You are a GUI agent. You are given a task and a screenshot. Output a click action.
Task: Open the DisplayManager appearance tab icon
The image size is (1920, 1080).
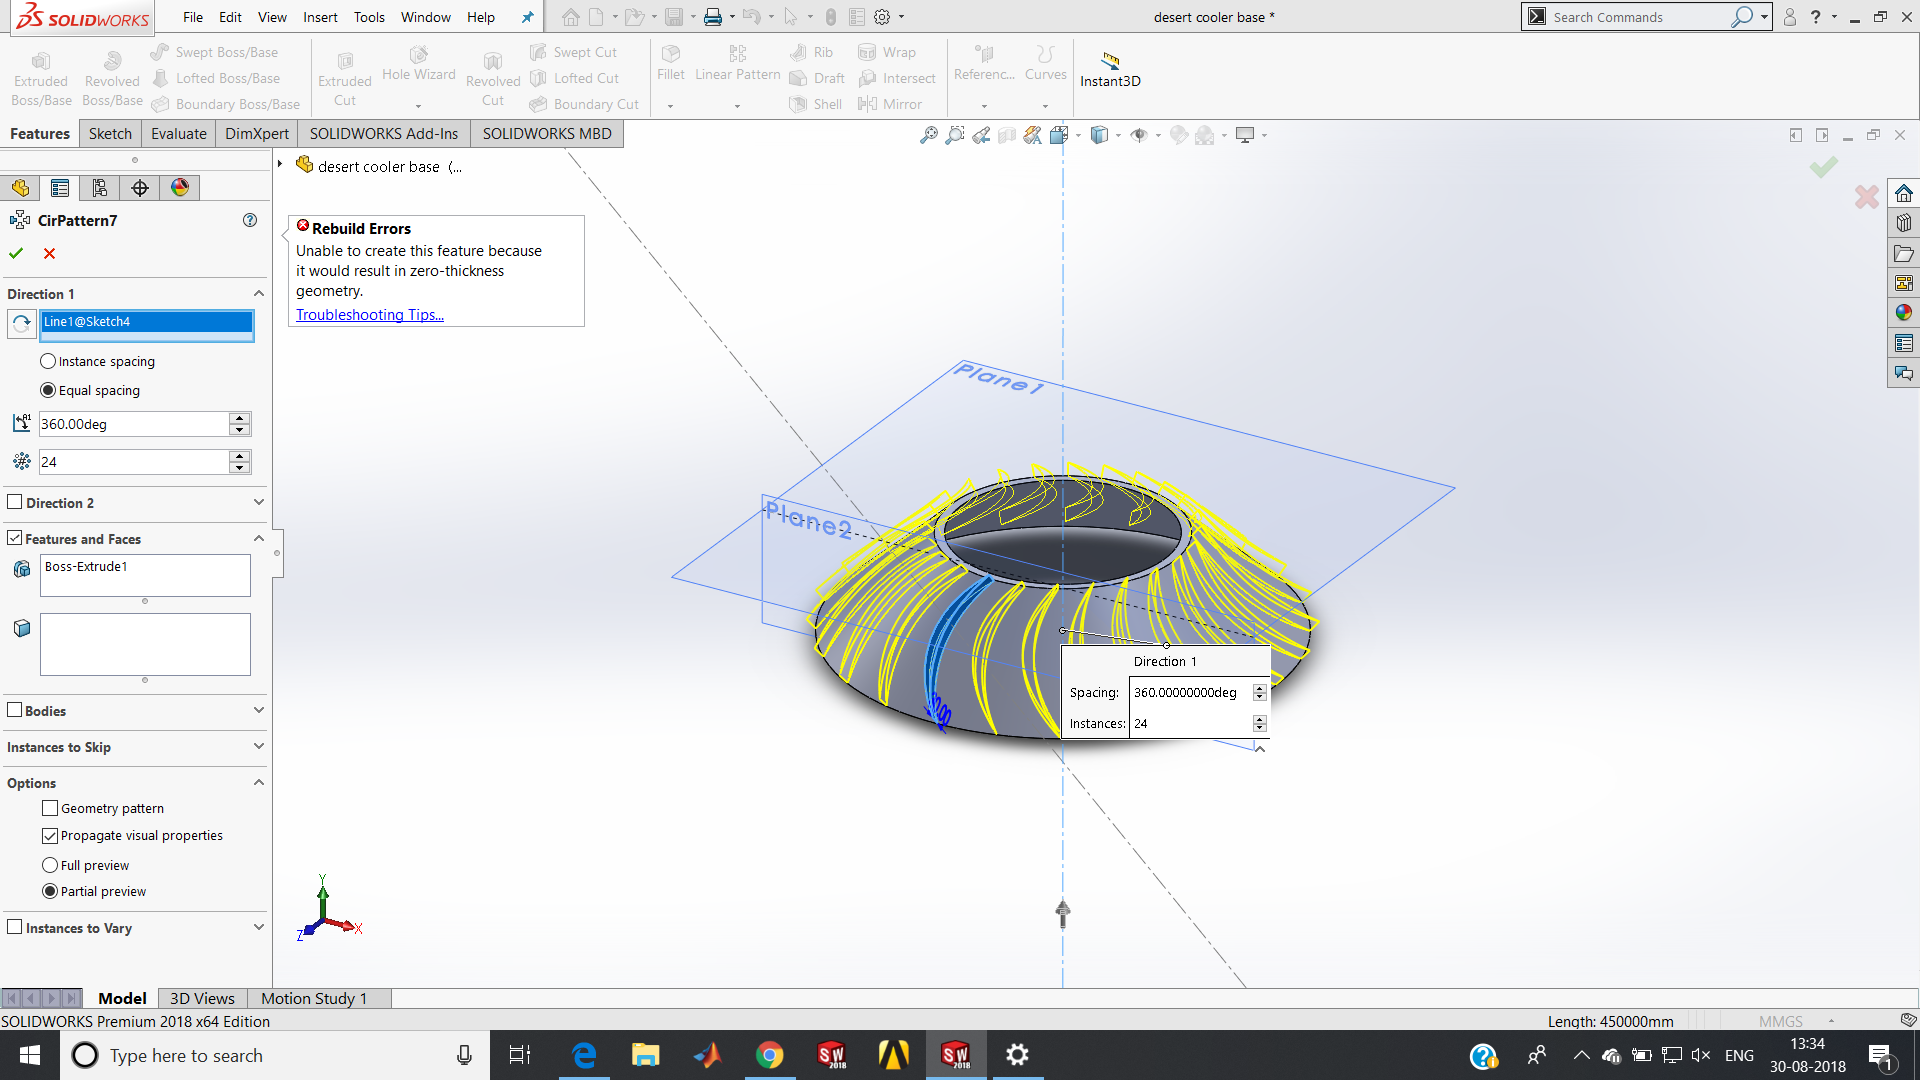click(x=180, y=188)
